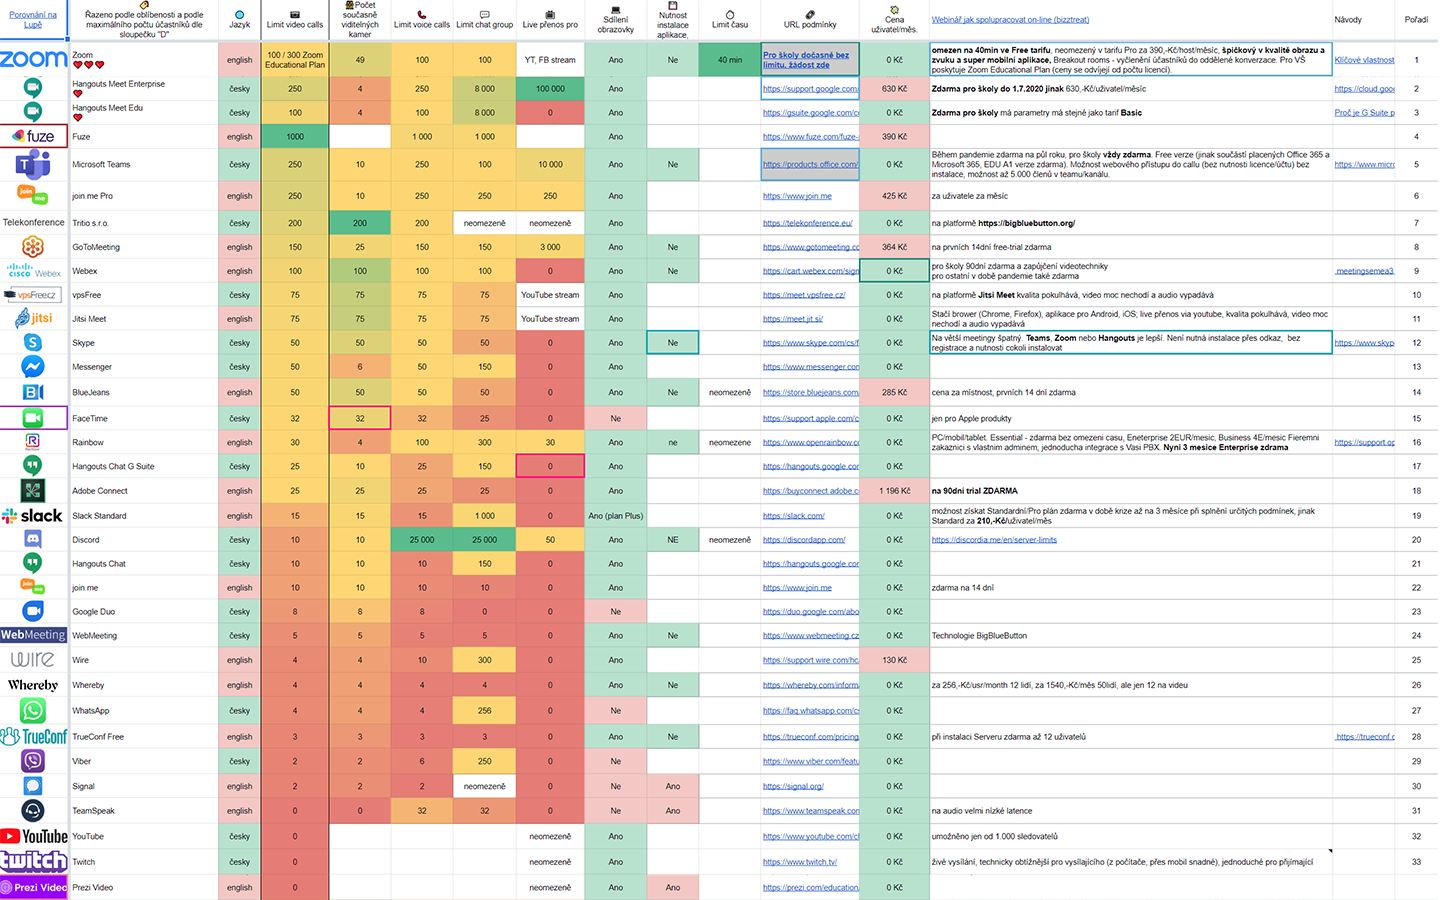
Task: Click the YouTube logo
Action: coord(33,836)
